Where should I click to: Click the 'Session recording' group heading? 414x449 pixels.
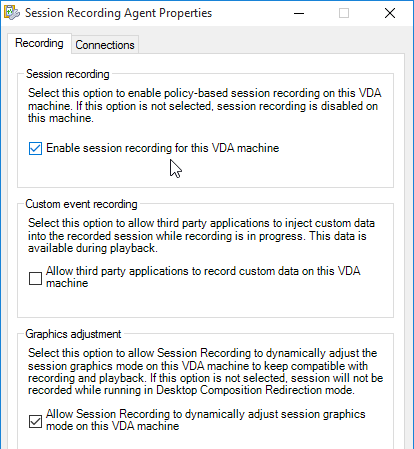click(68, 74)
